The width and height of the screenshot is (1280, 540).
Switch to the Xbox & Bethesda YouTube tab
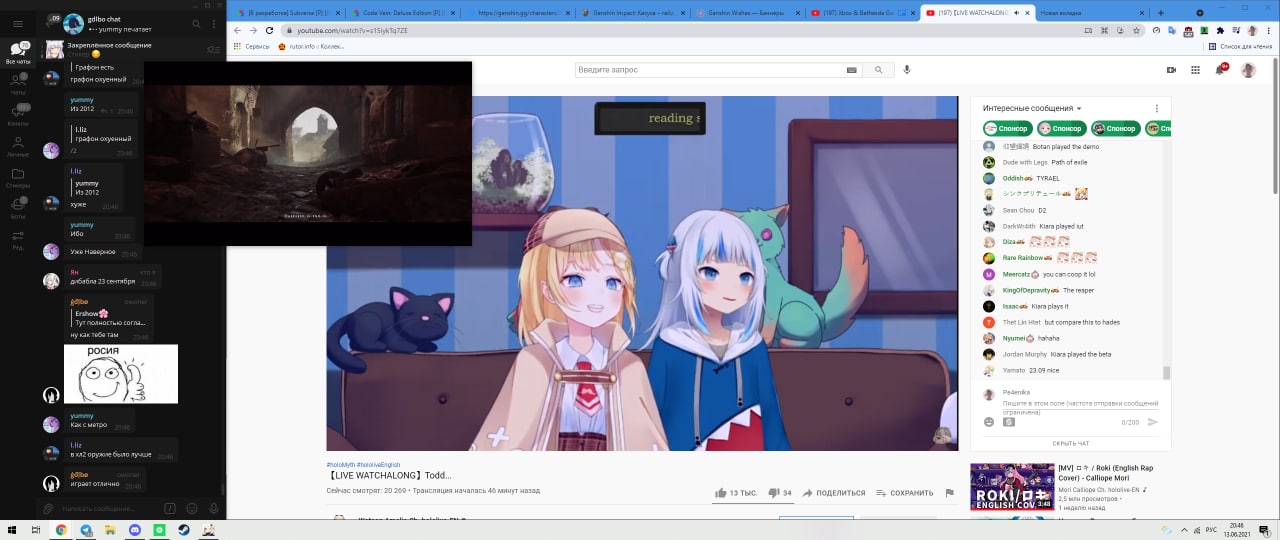pos(861,13)
